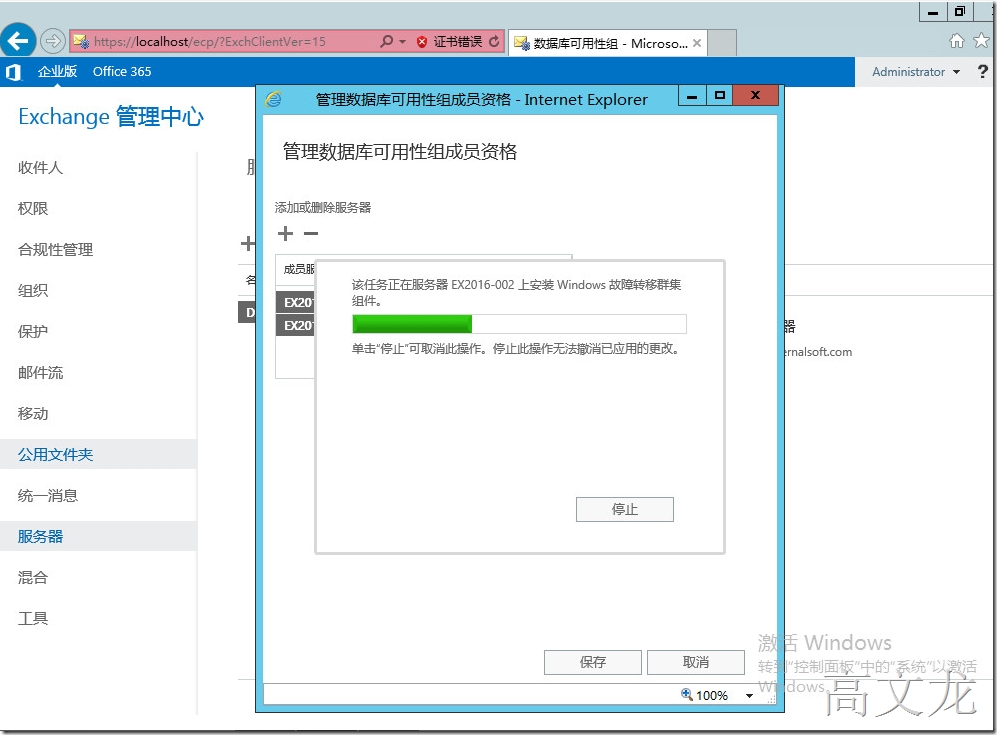Switch to the Office 365 tab
This screenshot has width=997, height=735.
[122, 71]
